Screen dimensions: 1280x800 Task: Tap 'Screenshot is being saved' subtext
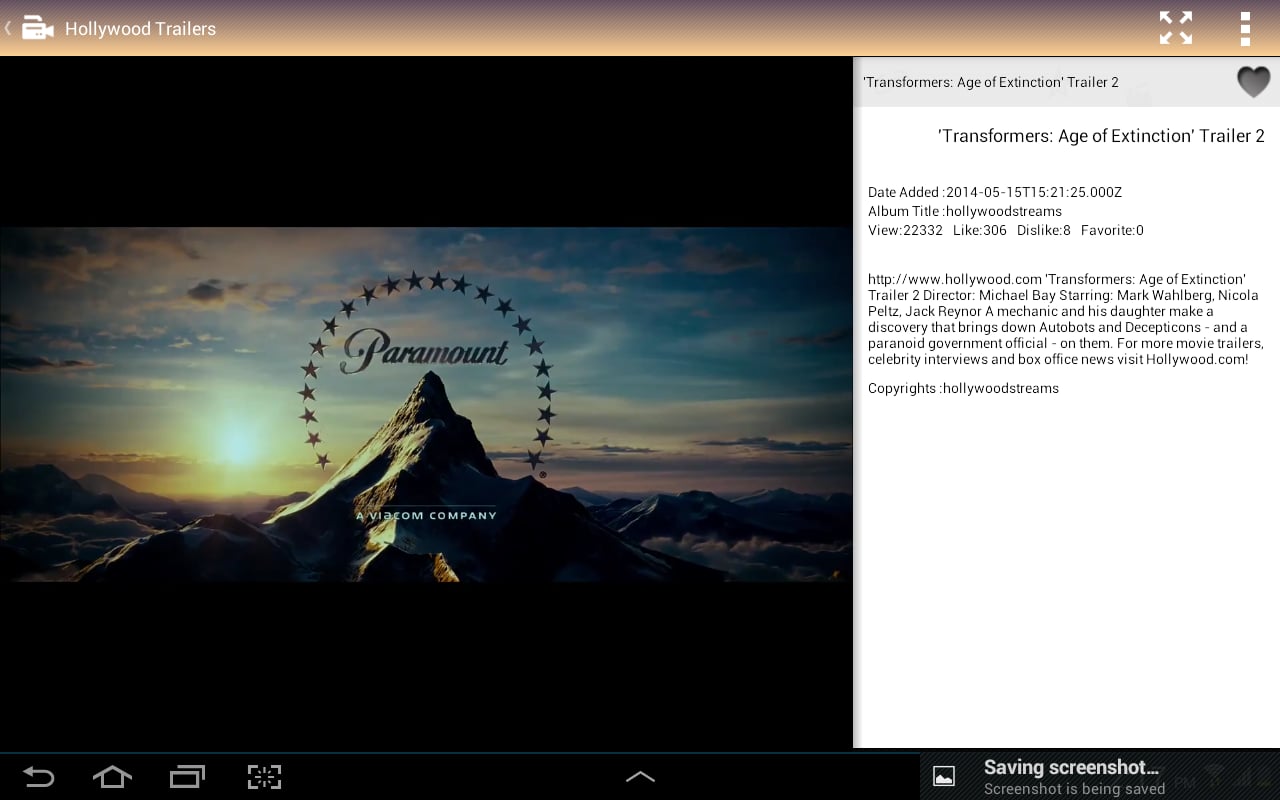[1074, 789]
